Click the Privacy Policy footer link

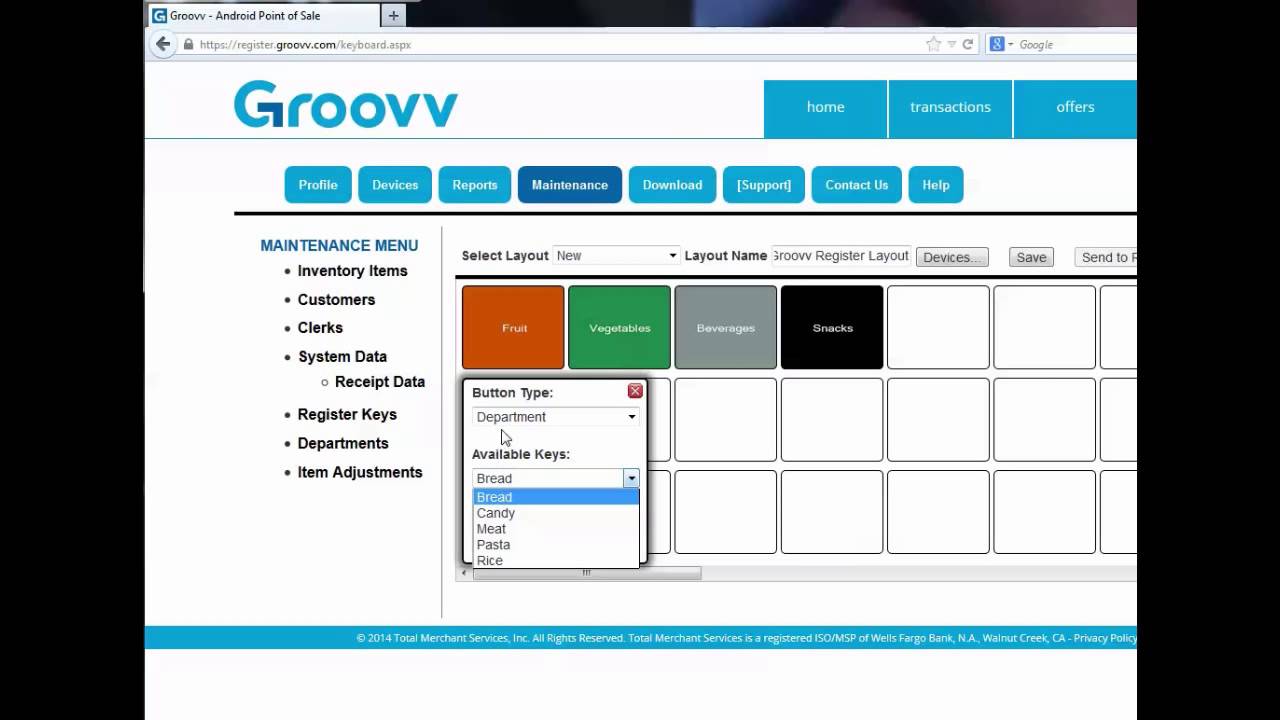coord(1105,638)
